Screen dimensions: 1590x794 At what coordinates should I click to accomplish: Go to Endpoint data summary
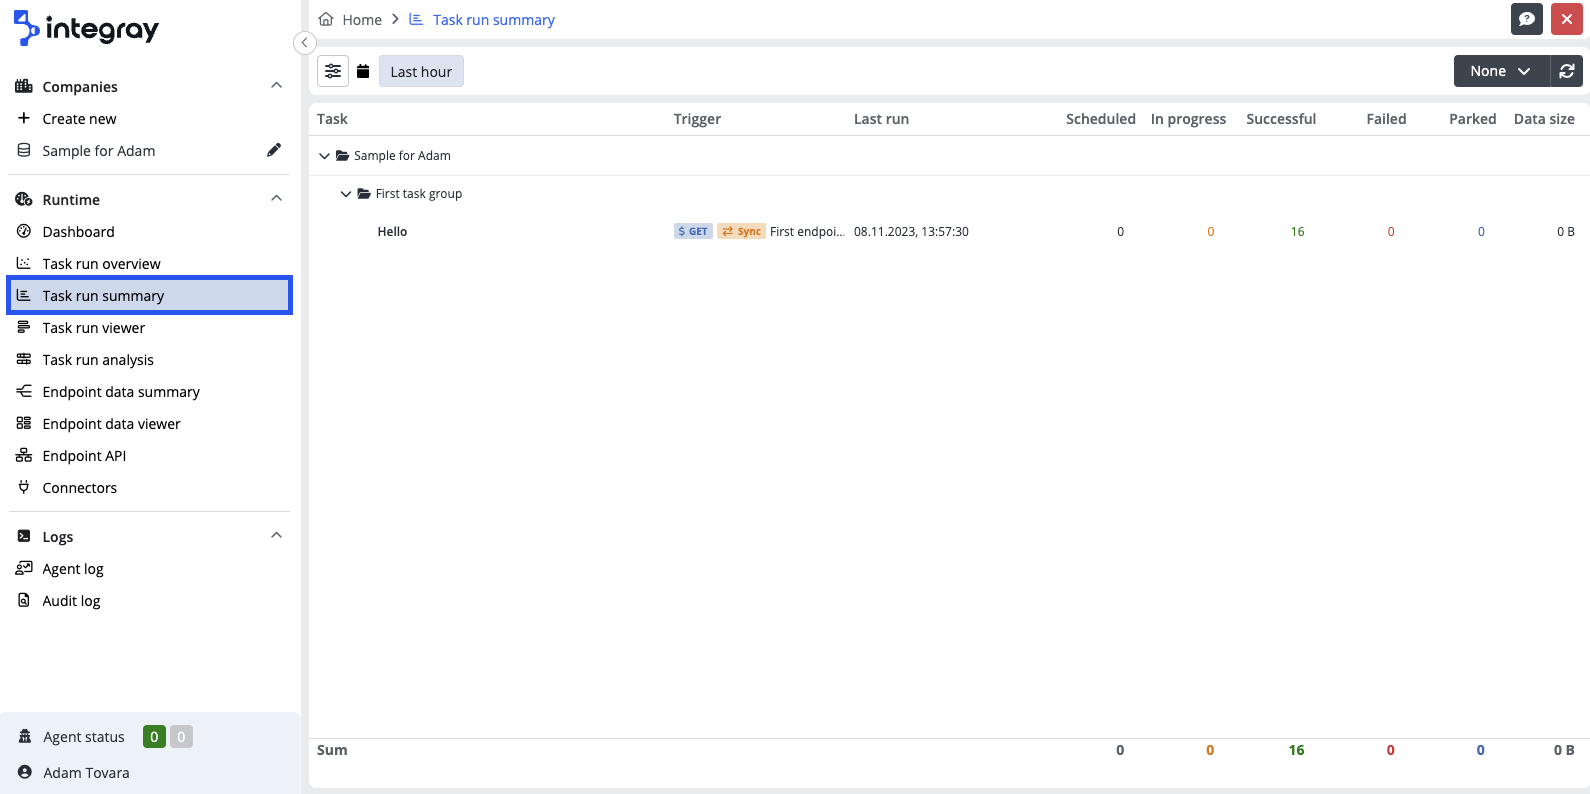(121, 392)
